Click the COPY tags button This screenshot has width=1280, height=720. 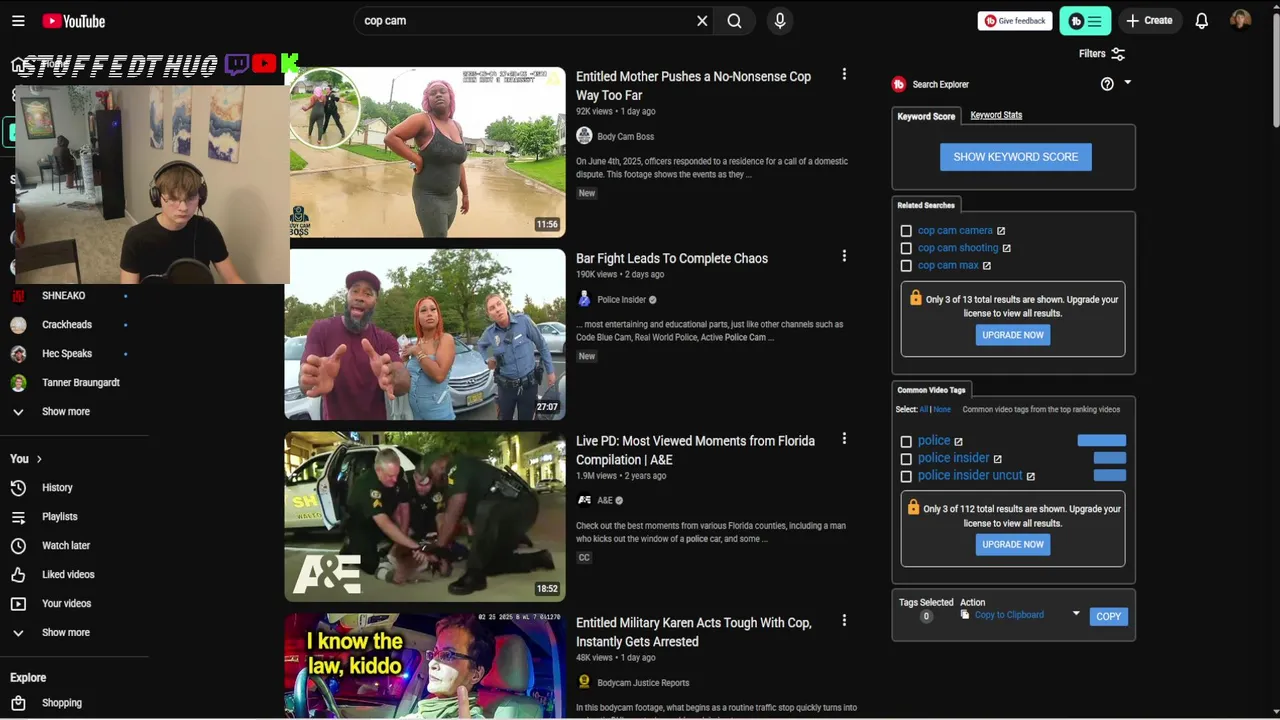1108,617
